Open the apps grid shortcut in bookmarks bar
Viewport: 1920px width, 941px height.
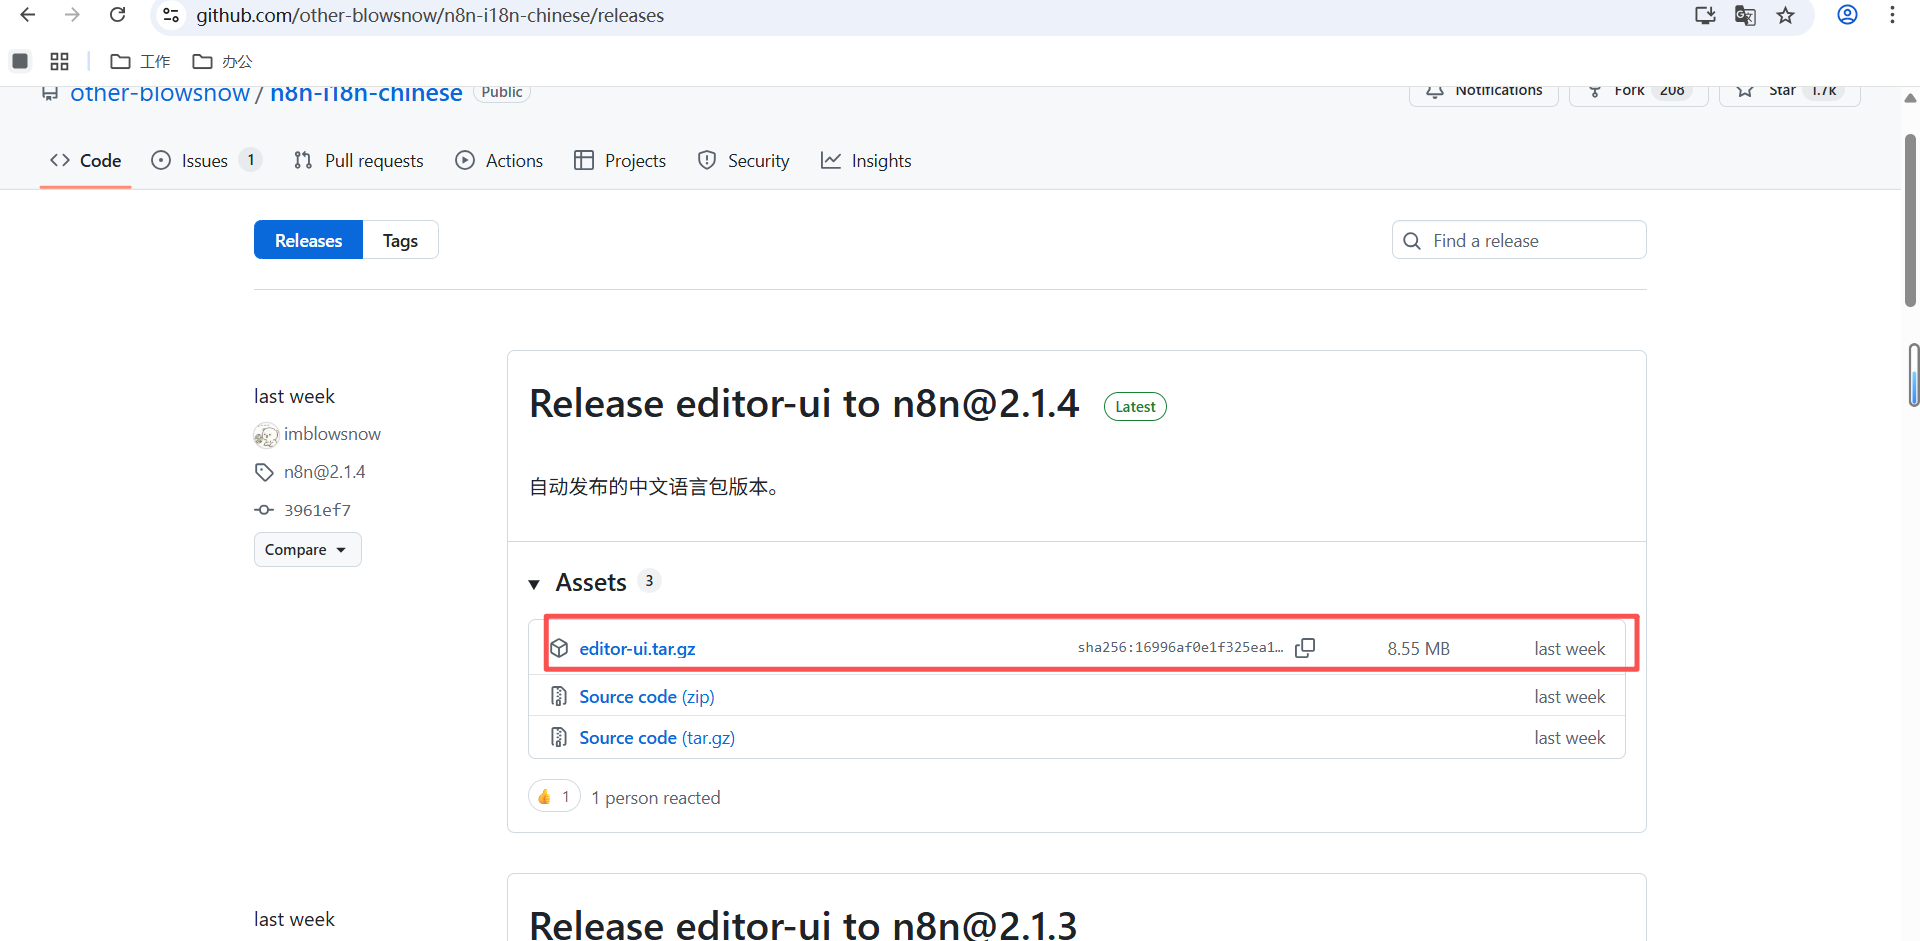pyautogui.click(x=59, y=61)
